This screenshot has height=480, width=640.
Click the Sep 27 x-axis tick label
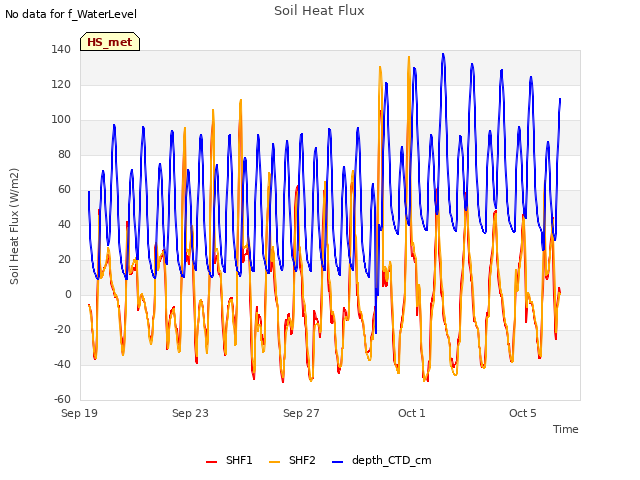point(301,413)
